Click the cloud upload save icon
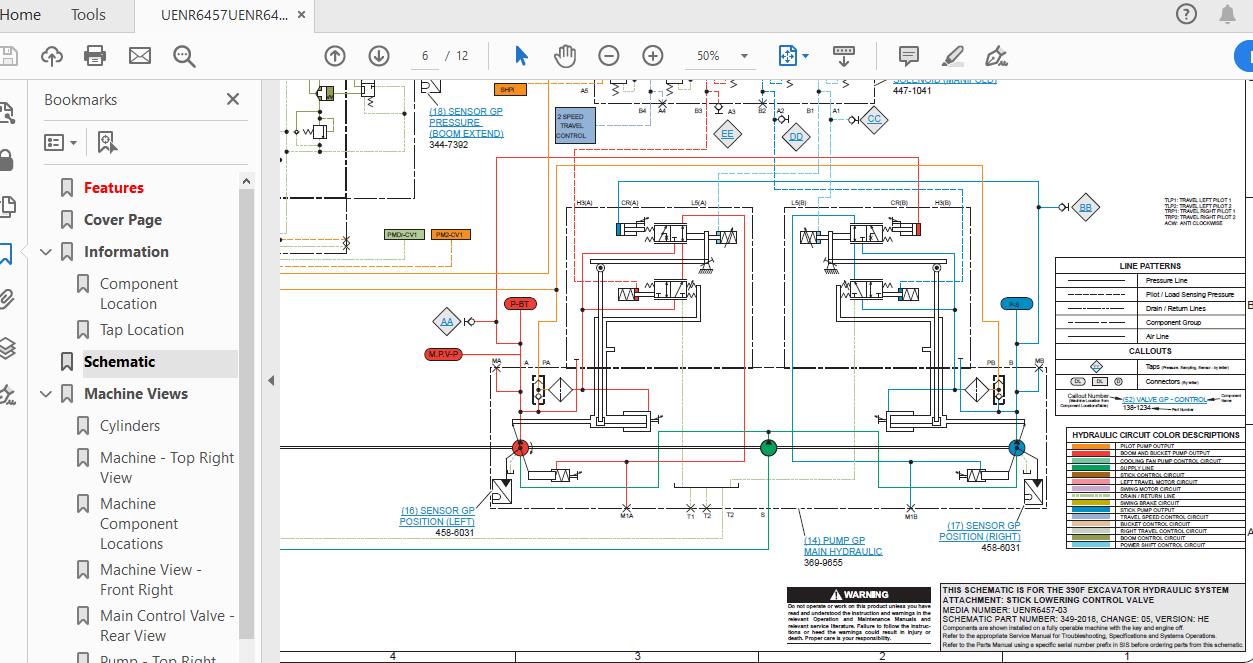The image size is (1253, 663). [52, 56]
